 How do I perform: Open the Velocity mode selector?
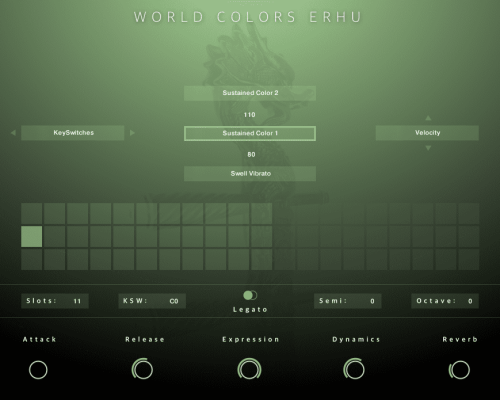[427, 133]
